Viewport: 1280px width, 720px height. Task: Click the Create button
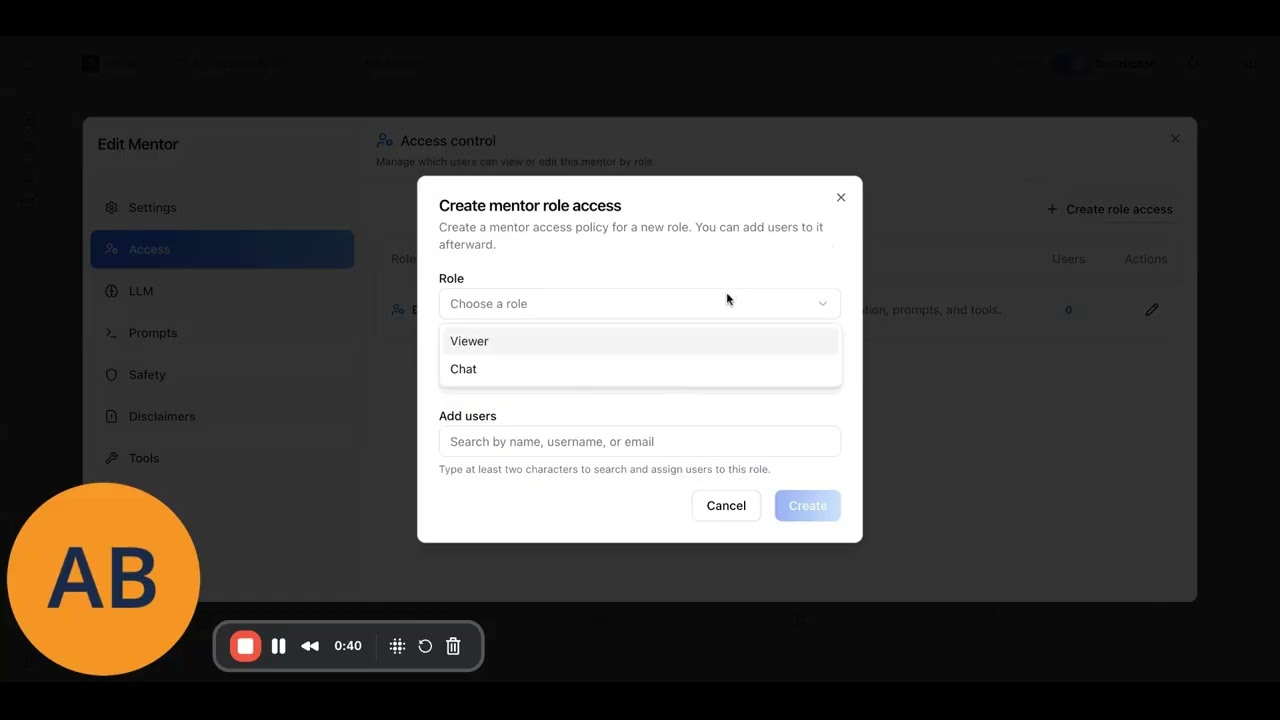(808, 506)
